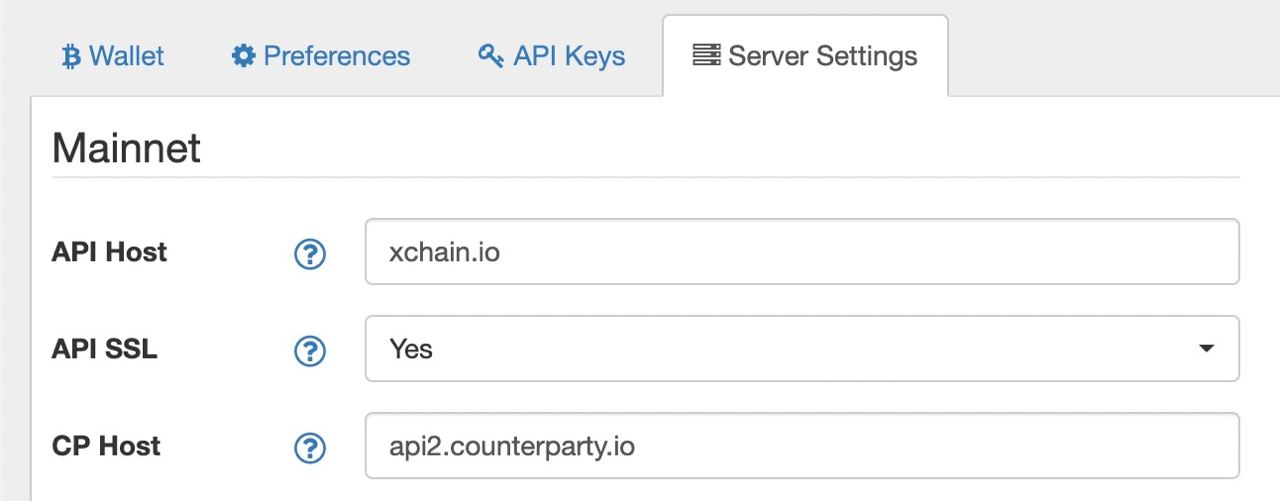Focus the API Host field containing xchain.io
Screen dimensions: 1280x501
(802, 252)
